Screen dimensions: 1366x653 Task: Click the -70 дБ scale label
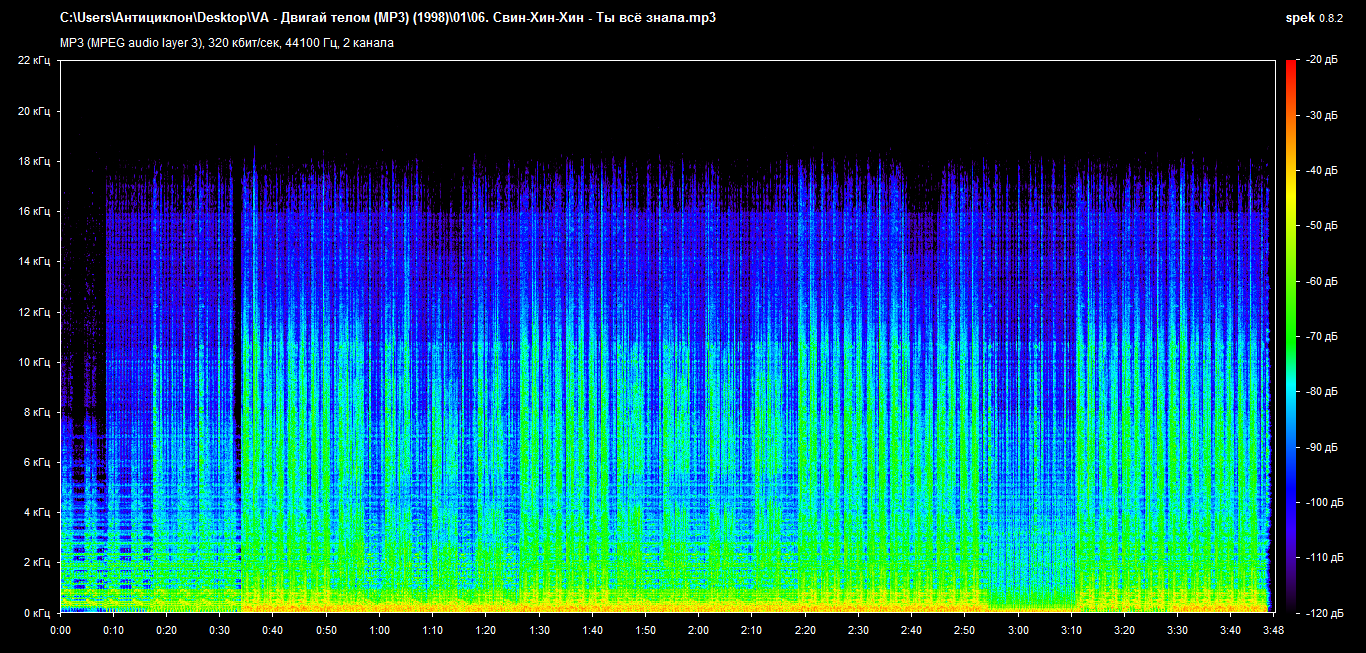click(1318, 337)
